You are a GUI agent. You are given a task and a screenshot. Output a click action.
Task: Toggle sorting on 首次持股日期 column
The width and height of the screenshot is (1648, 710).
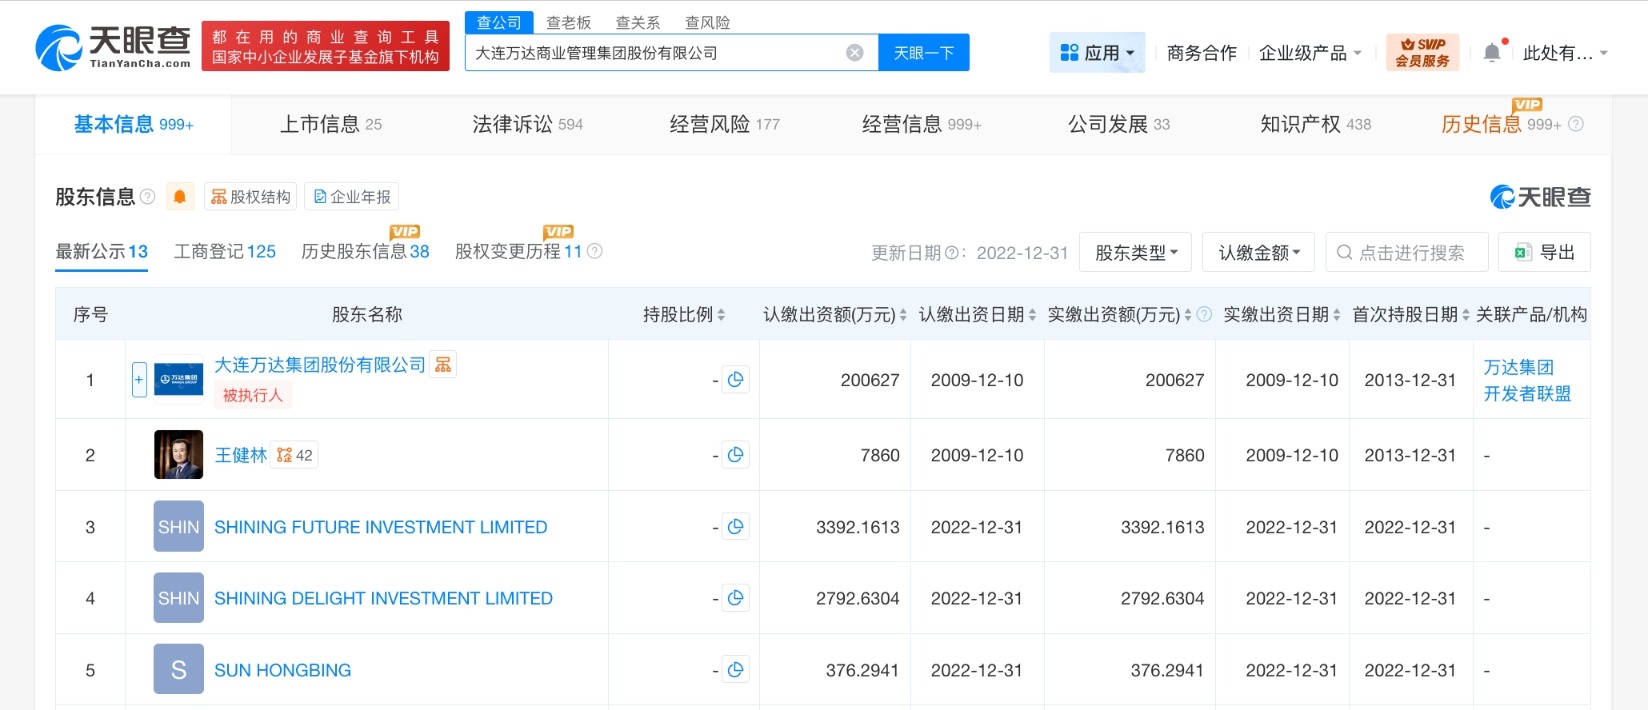tap(1466, 315)
